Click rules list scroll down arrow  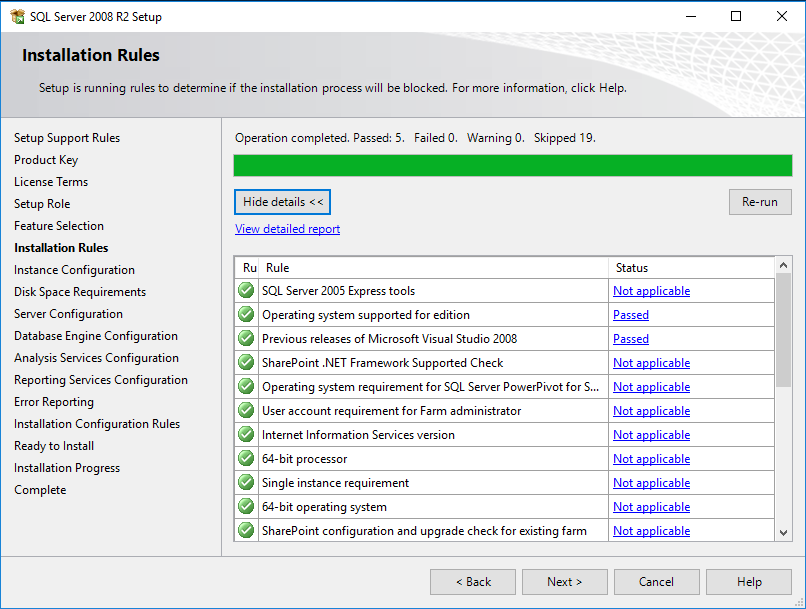tap(783, 533)
